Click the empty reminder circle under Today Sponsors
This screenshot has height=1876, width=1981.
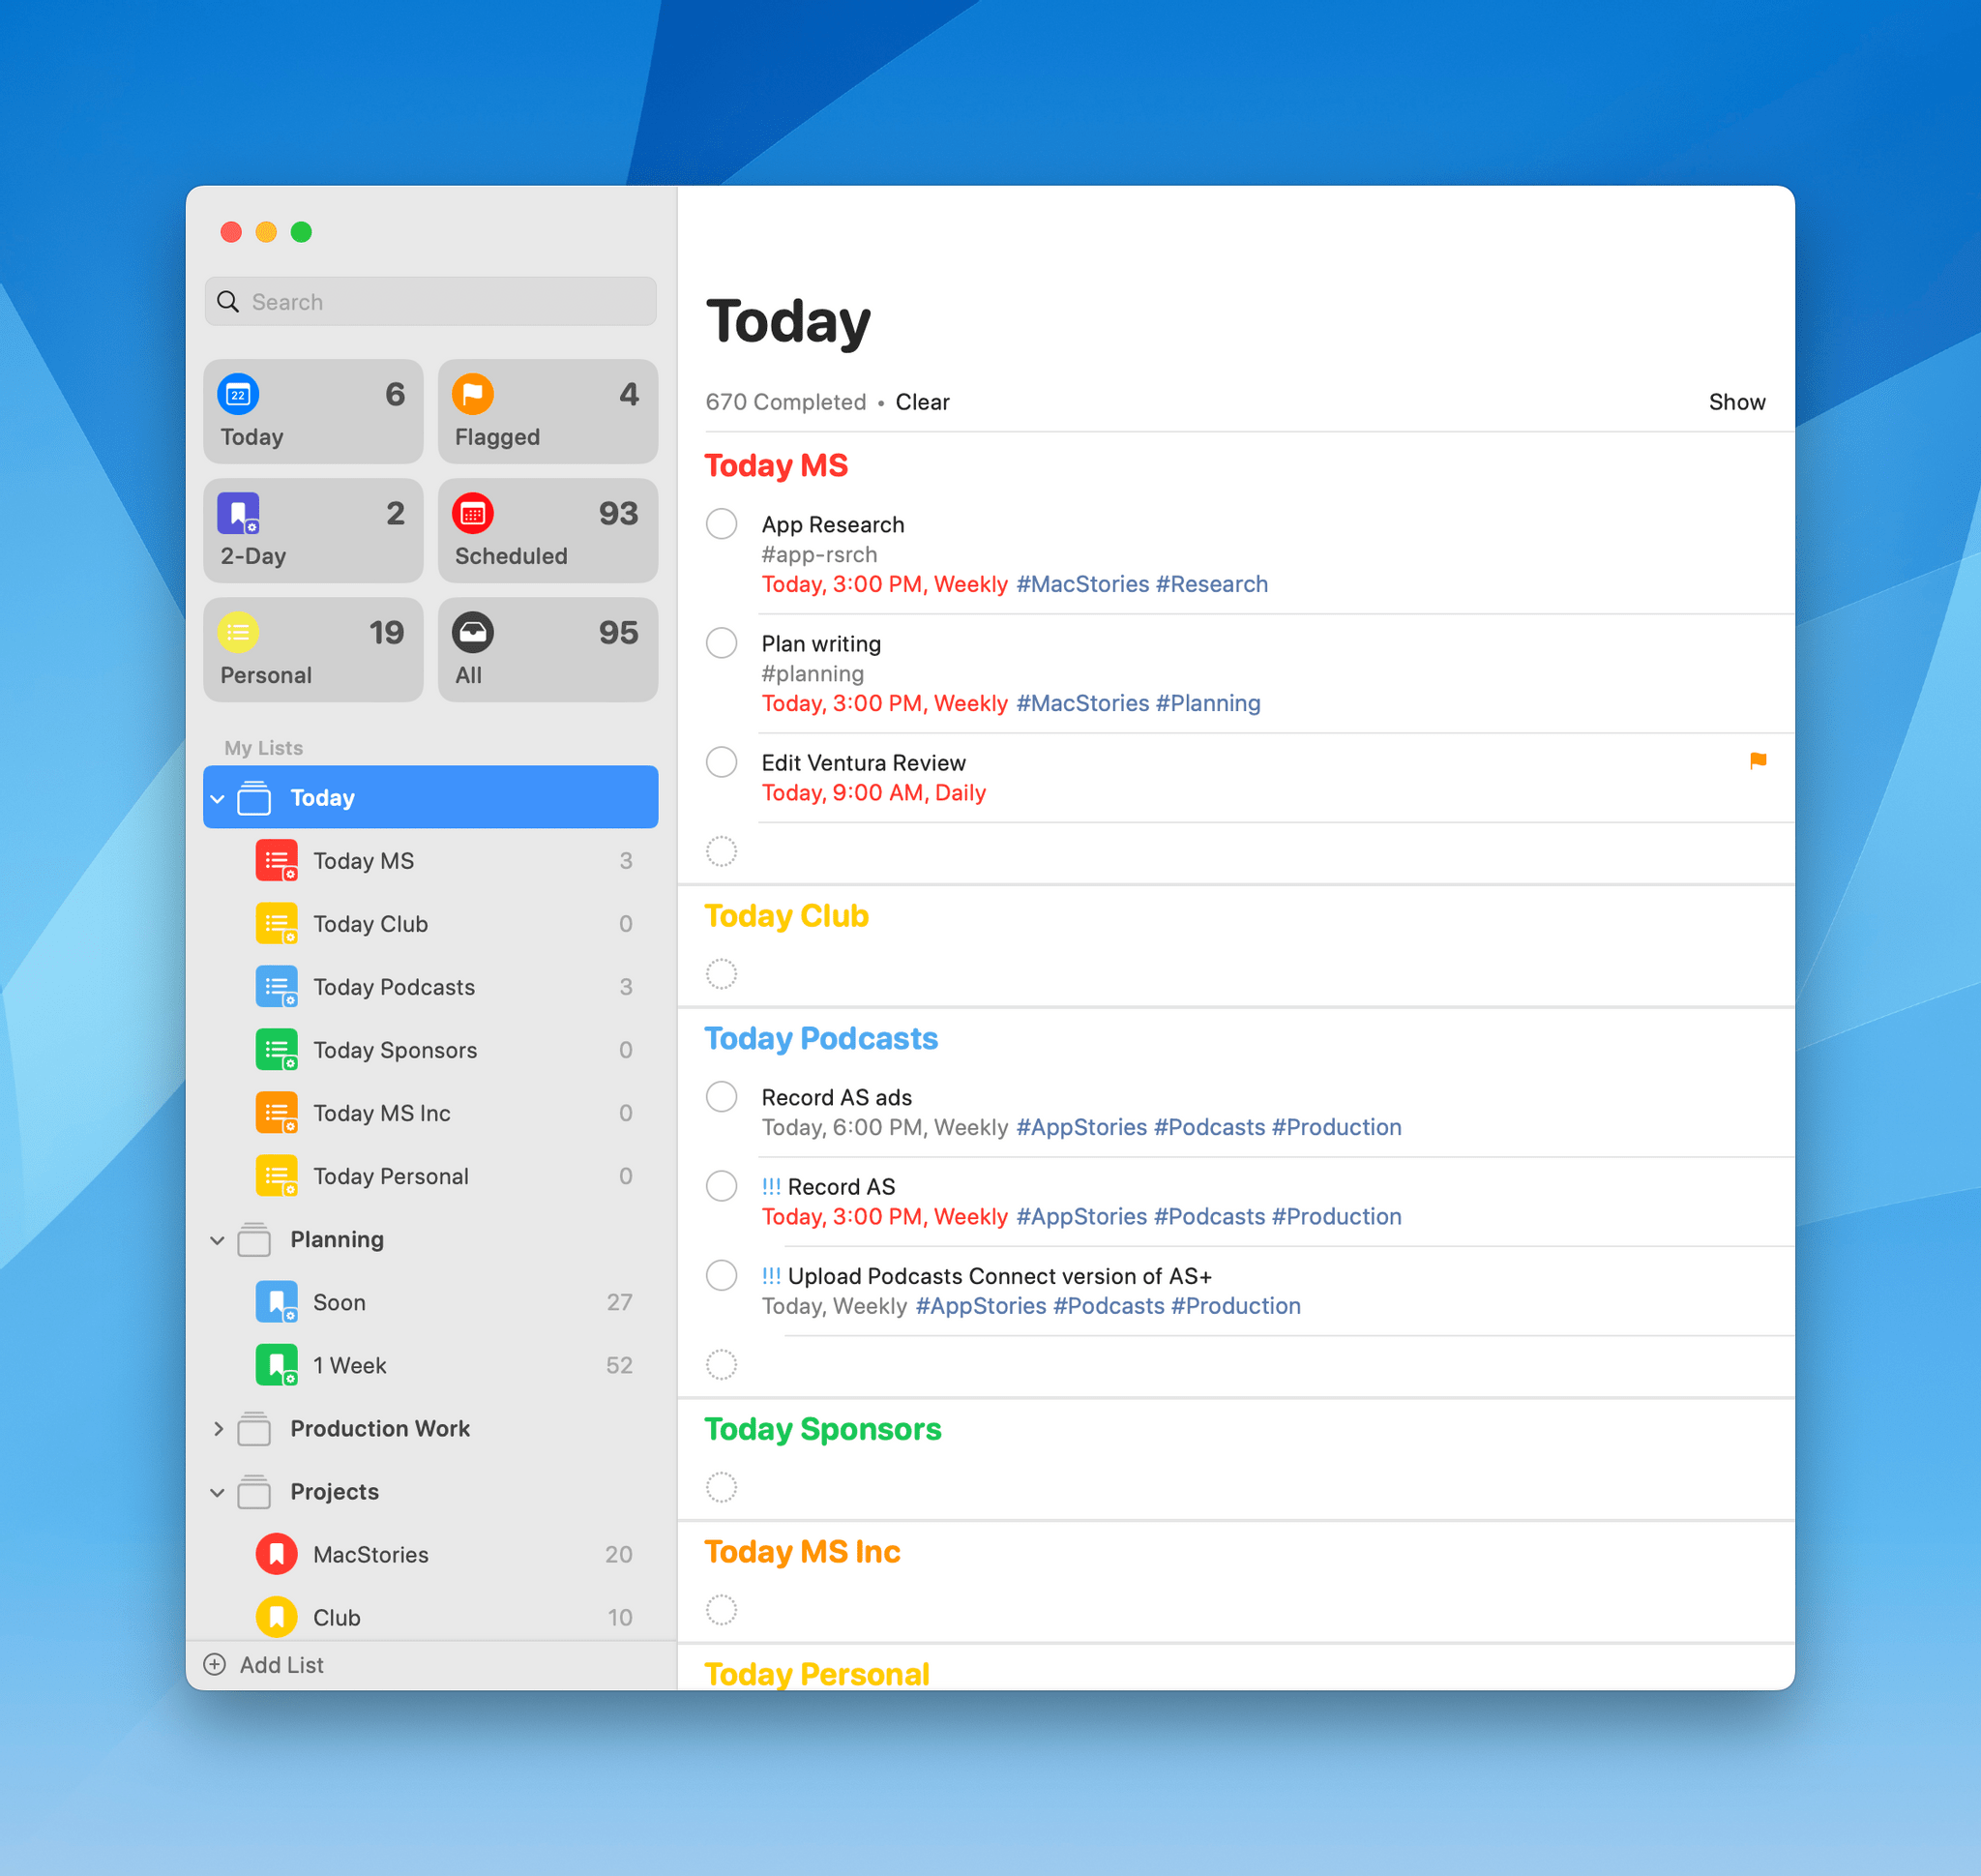721,1487
